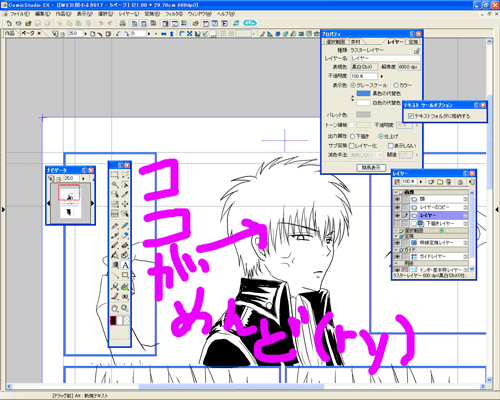Click the Navigator page thumbnail
Screen dimensions: 500x400
(x=70, y=202)
